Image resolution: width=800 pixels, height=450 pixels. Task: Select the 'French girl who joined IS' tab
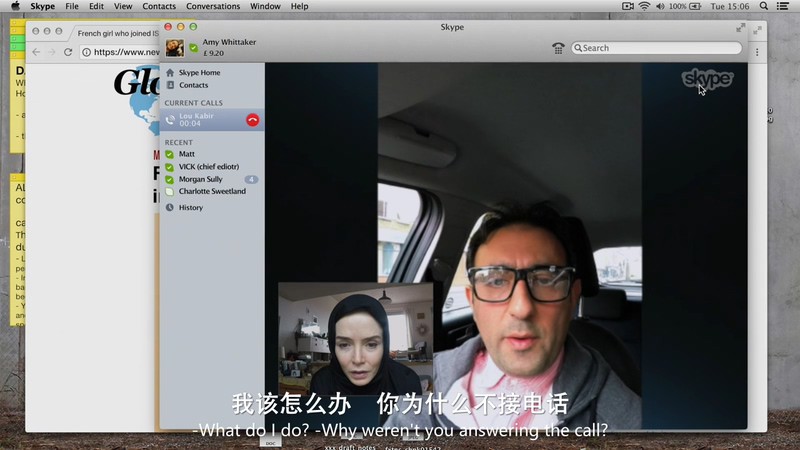pos(118,33)
